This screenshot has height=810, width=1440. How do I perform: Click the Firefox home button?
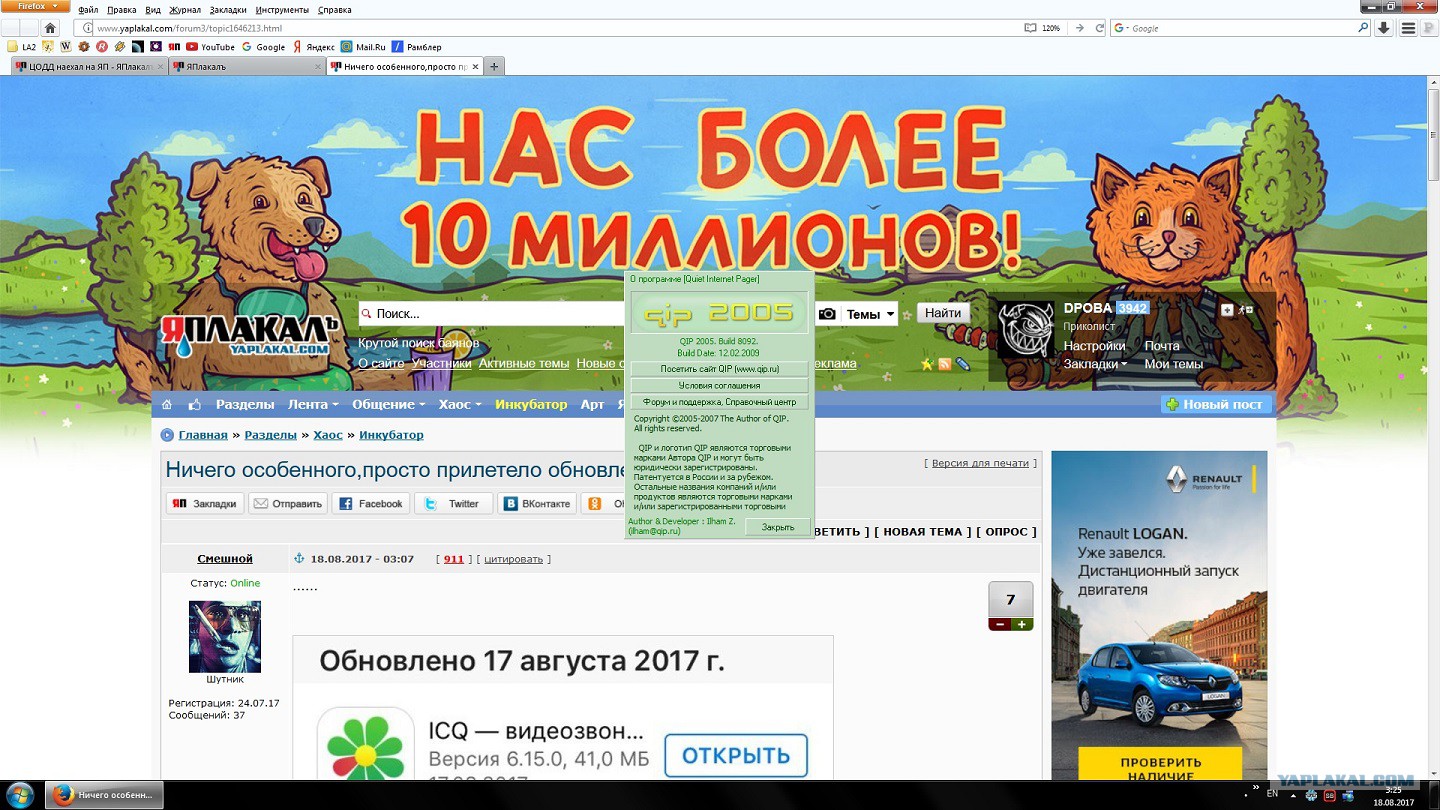50,28
